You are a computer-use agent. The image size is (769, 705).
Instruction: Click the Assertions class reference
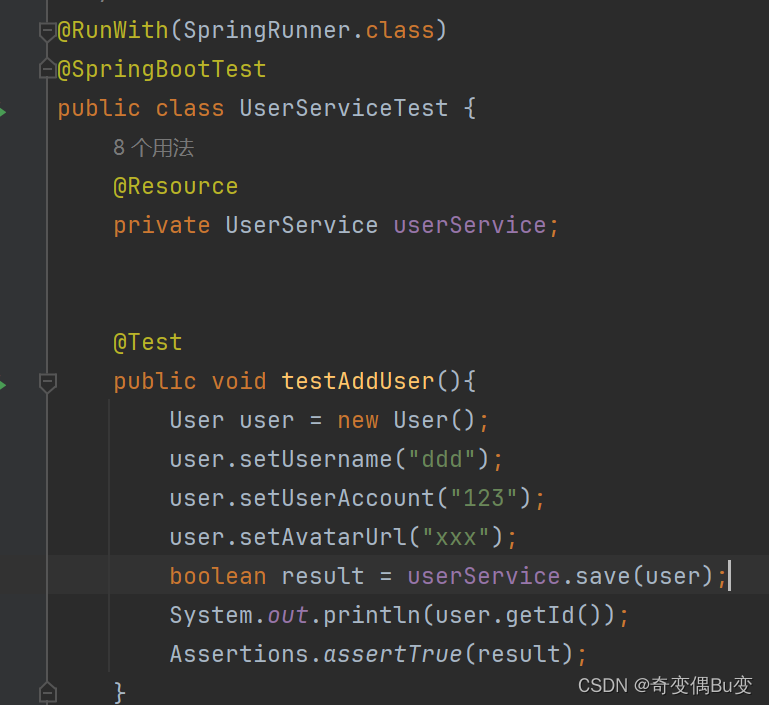point(239,654)
